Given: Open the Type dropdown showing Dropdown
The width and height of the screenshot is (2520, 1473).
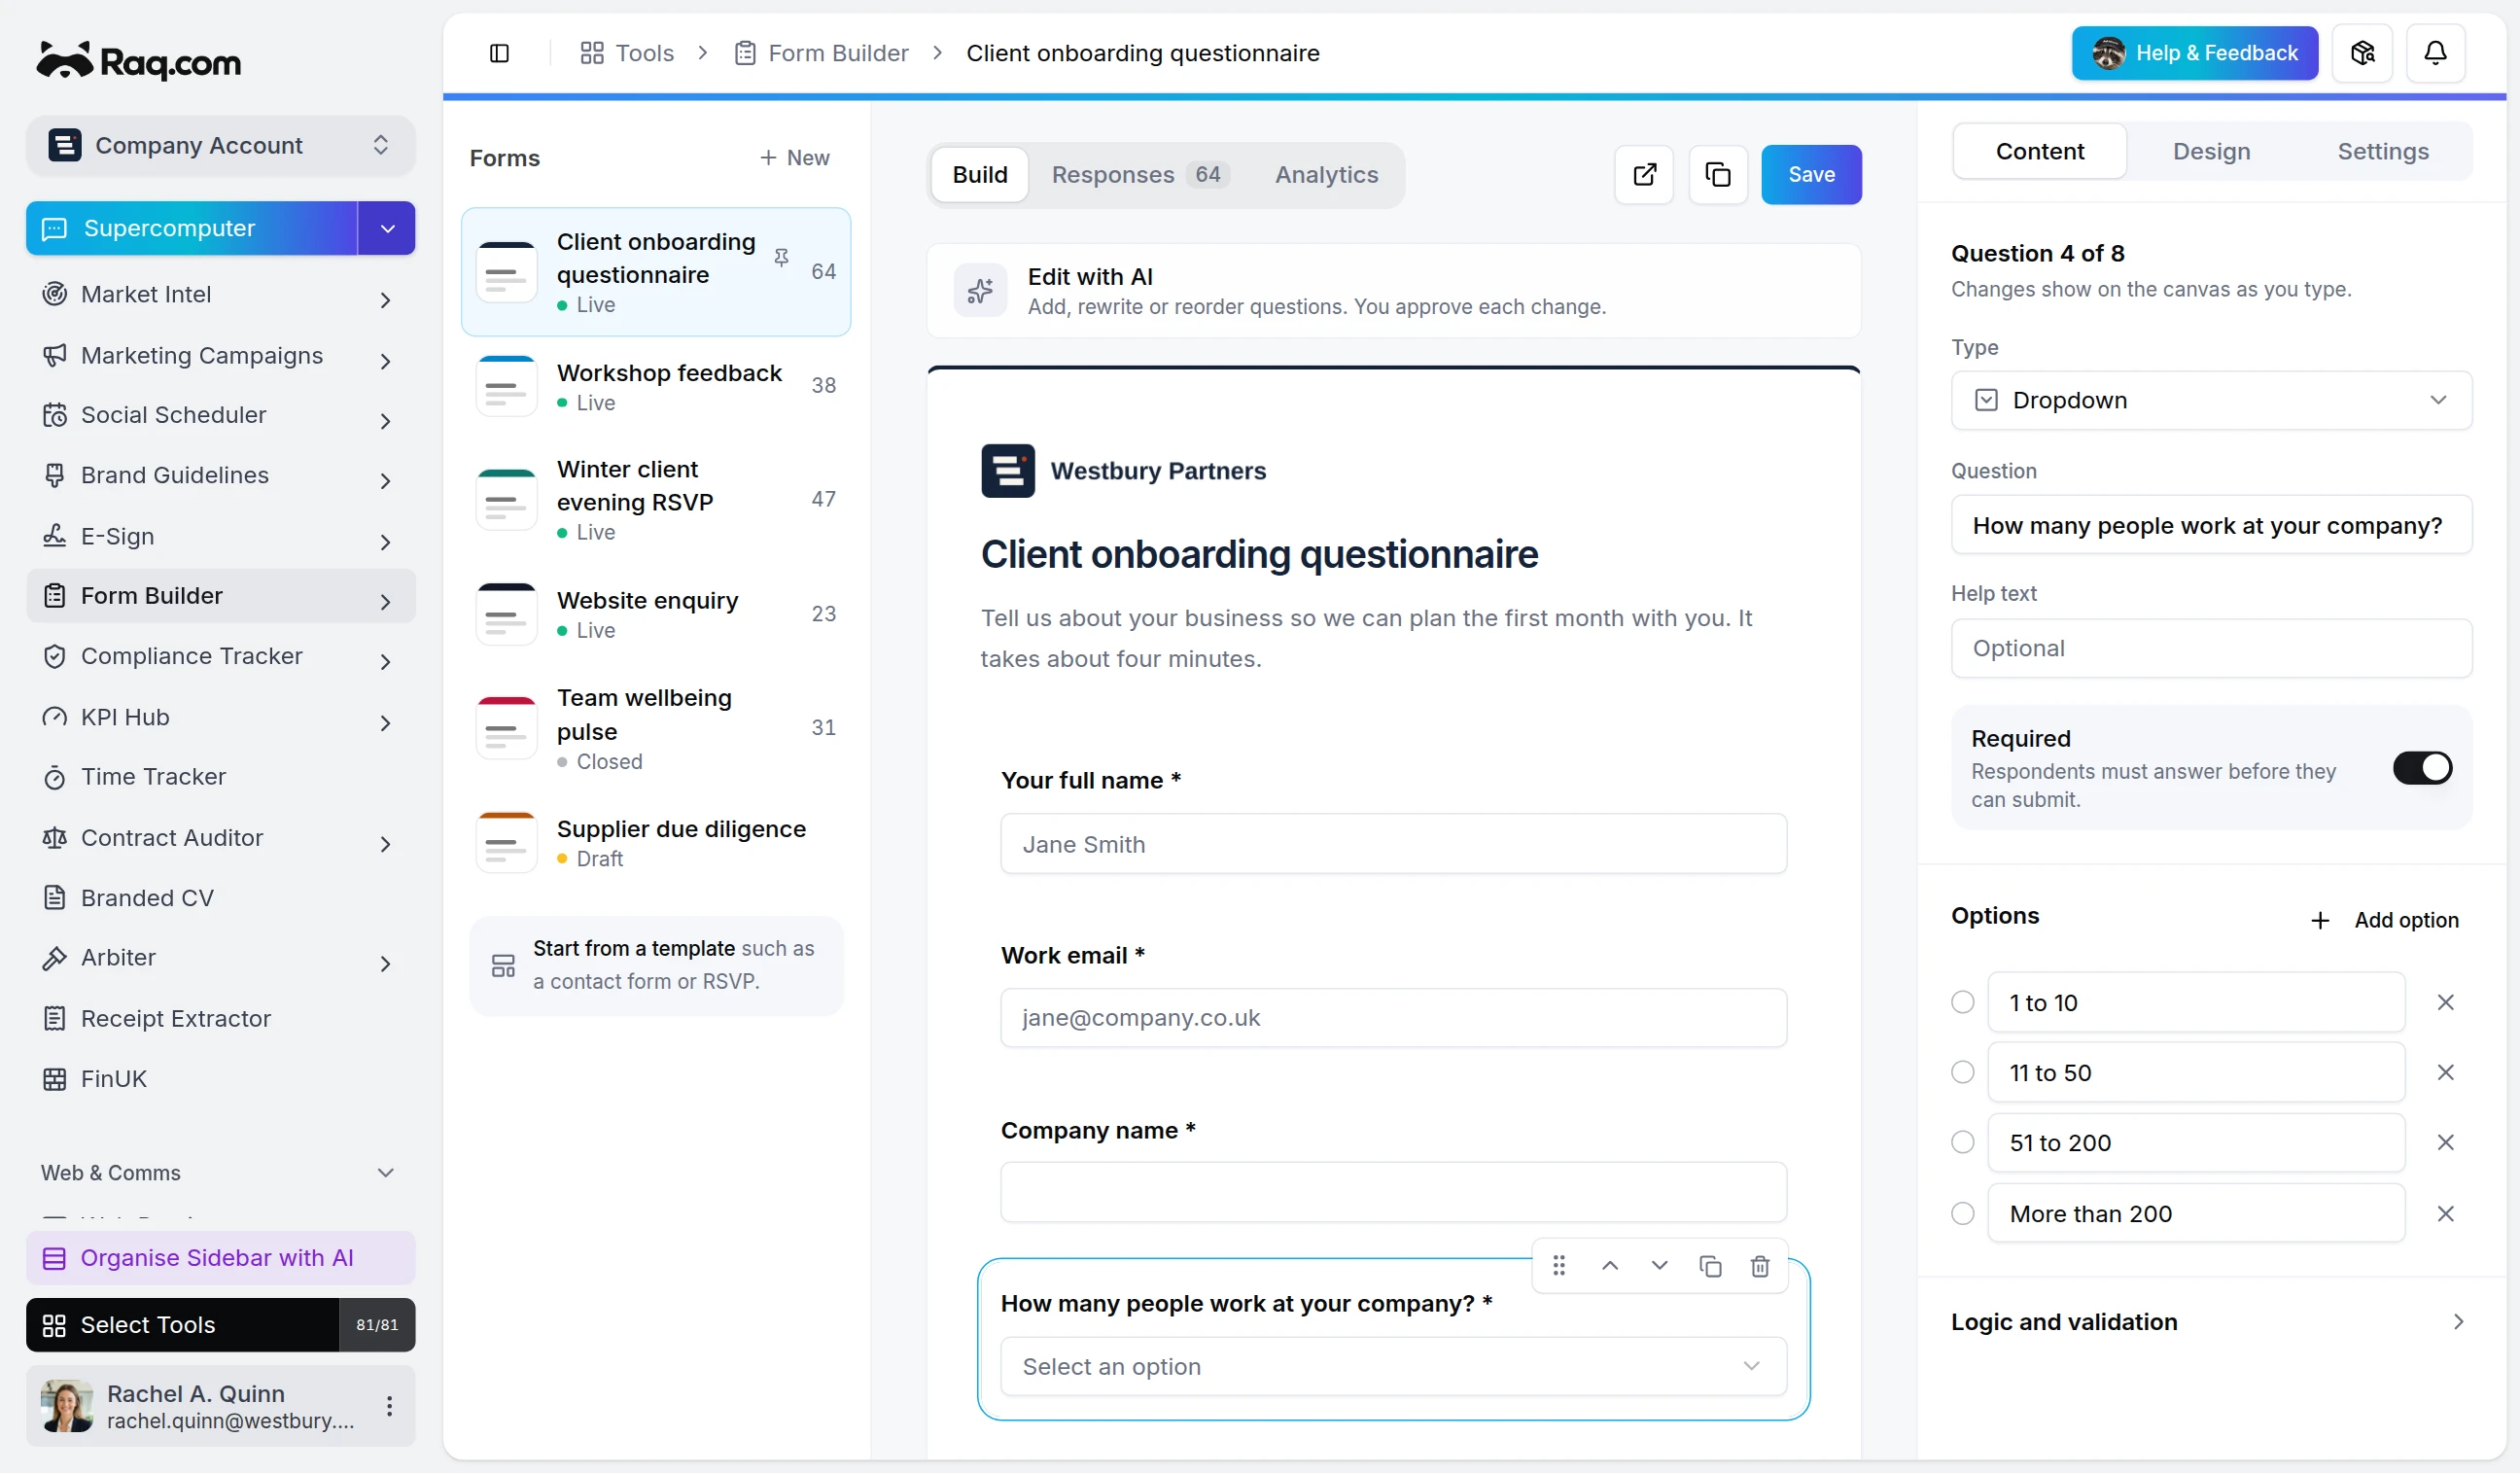Looking at the screenshot, I should point(2211,400).
